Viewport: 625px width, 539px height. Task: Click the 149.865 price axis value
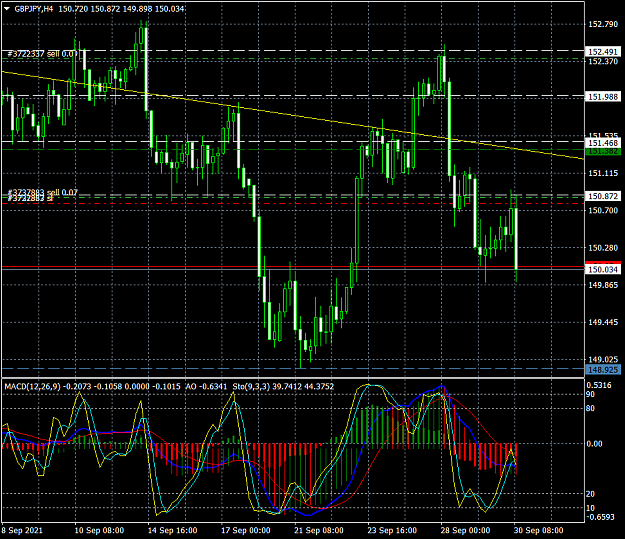(603, 285)
